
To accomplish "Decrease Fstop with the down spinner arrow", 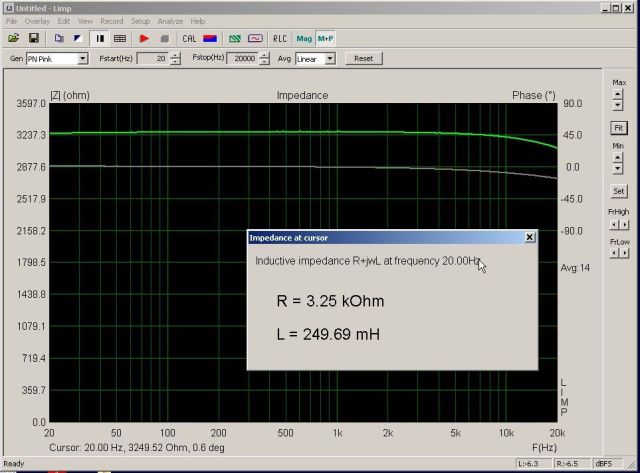I will [264, 62].
